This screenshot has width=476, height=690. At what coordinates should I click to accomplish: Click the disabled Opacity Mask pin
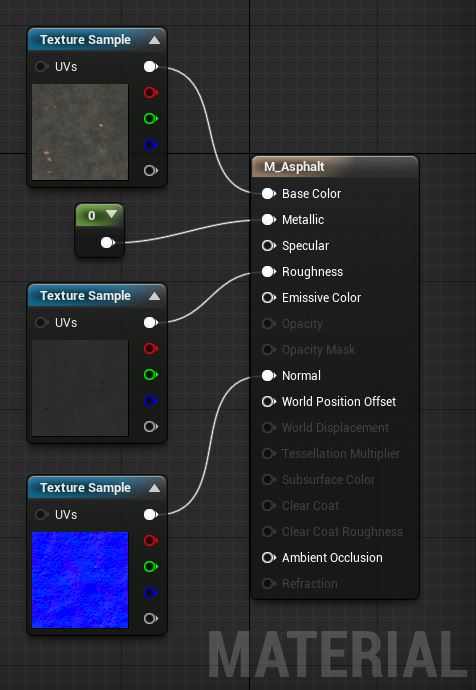(269, 349)
